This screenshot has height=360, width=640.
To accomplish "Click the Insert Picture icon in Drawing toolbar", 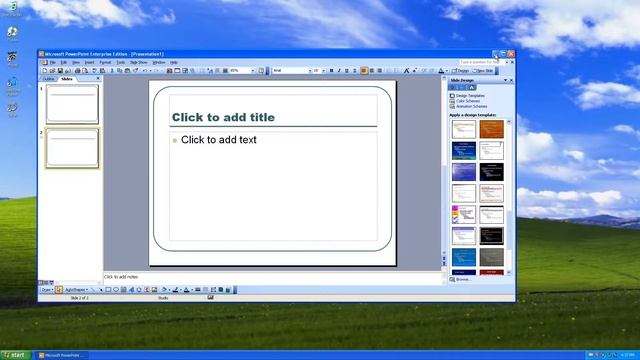I will [154, 290].
